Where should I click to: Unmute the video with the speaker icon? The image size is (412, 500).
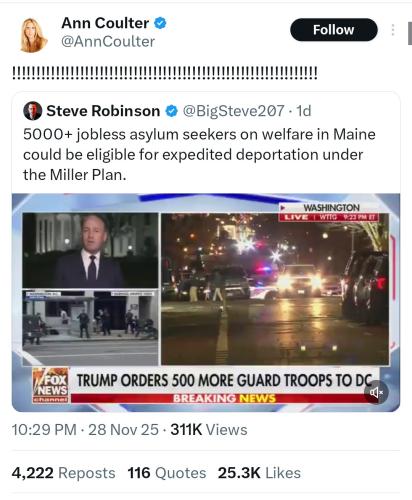click(376, 392)
